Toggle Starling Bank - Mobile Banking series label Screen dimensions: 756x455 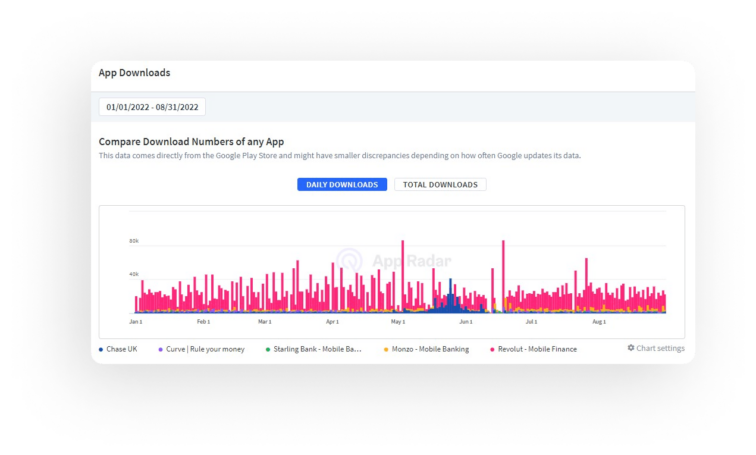(x=316, y=349)
